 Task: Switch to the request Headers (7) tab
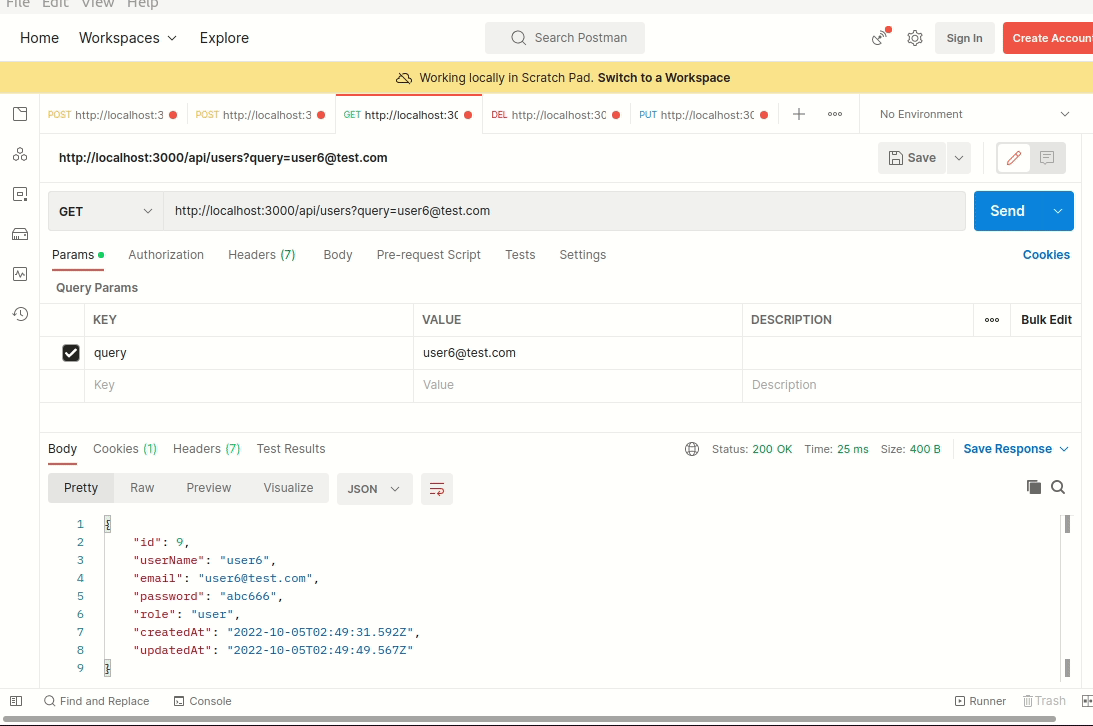pos(261,255)
